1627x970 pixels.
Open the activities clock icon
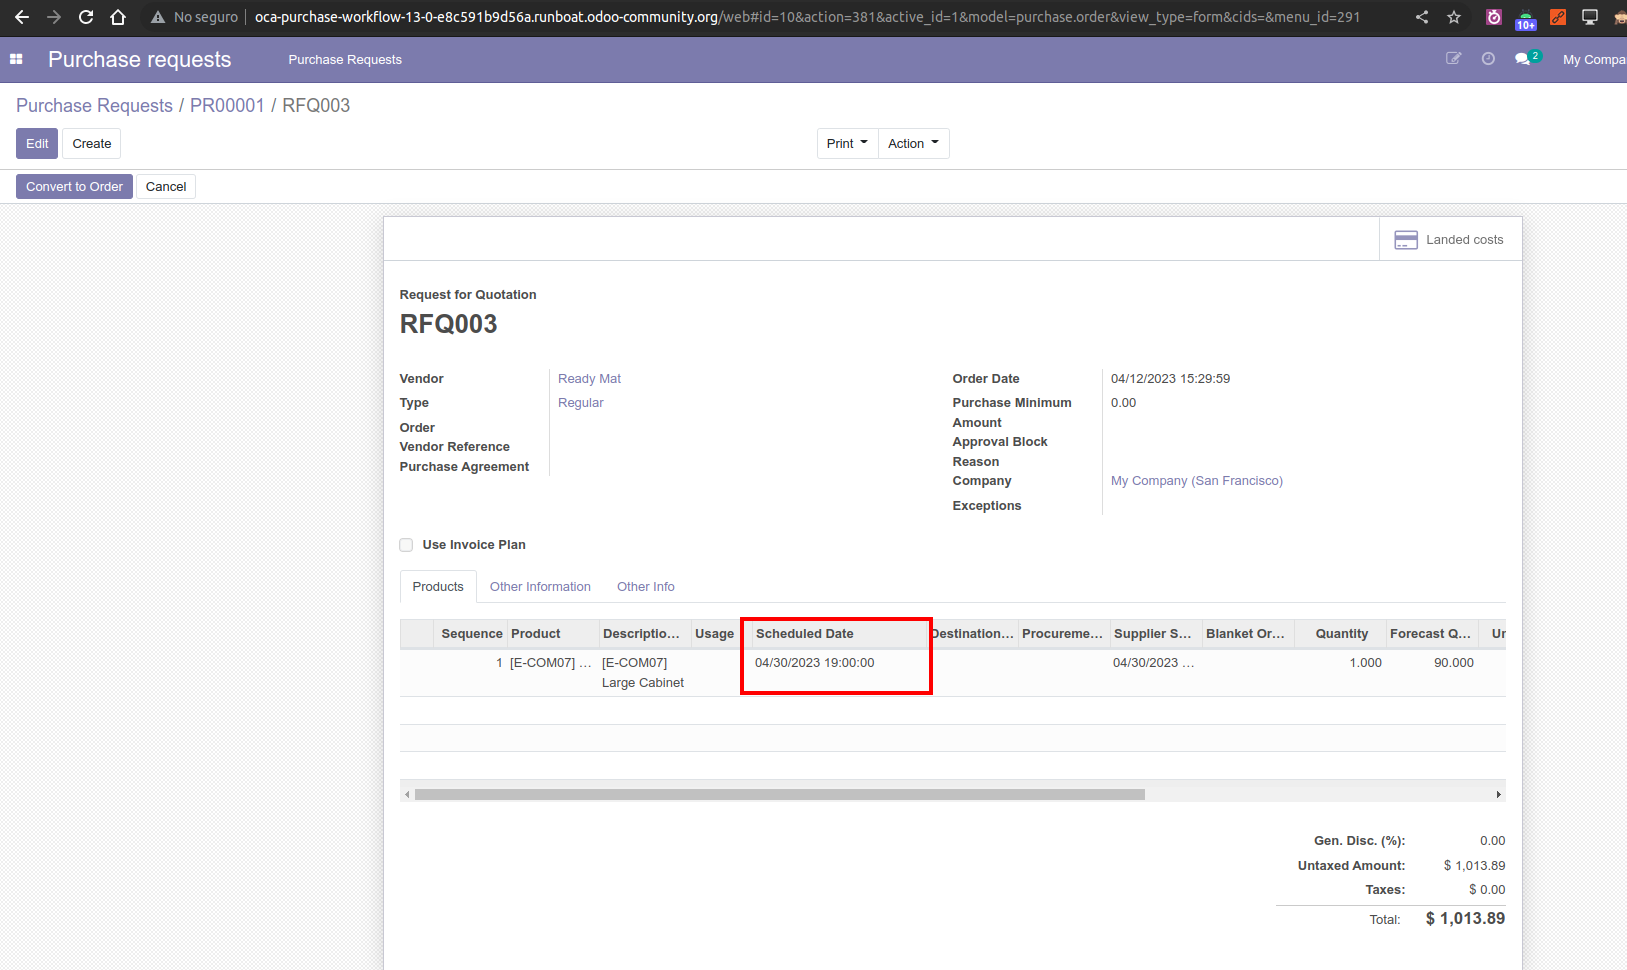(x=1488, y=59)
